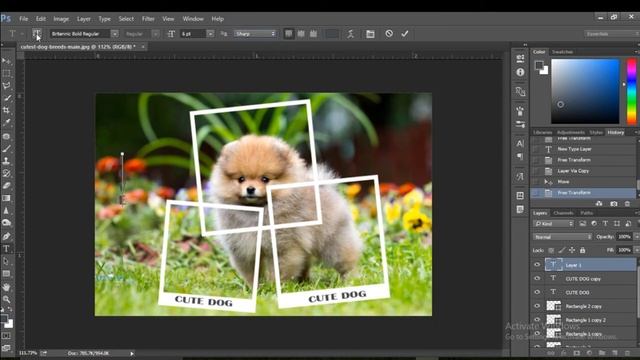Hide the Rectangle 1 copy 2 layer

coord(537,320)
